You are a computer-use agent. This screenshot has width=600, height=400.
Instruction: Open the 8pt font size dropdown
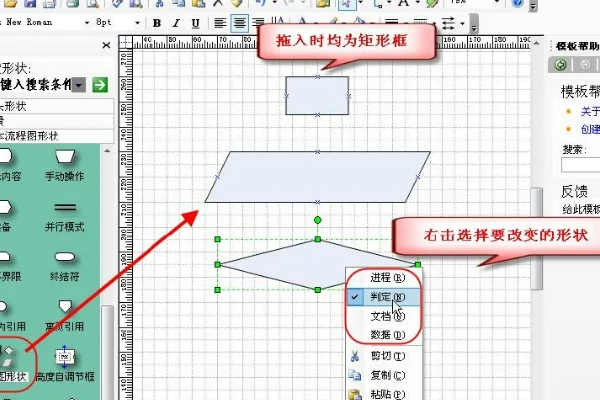[x=137, y=23]
